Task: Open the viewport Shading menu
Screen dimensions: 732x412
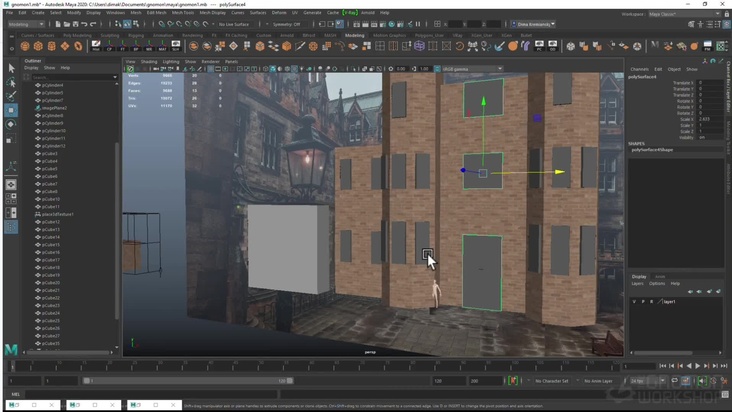Action: (x=149, y=61)
